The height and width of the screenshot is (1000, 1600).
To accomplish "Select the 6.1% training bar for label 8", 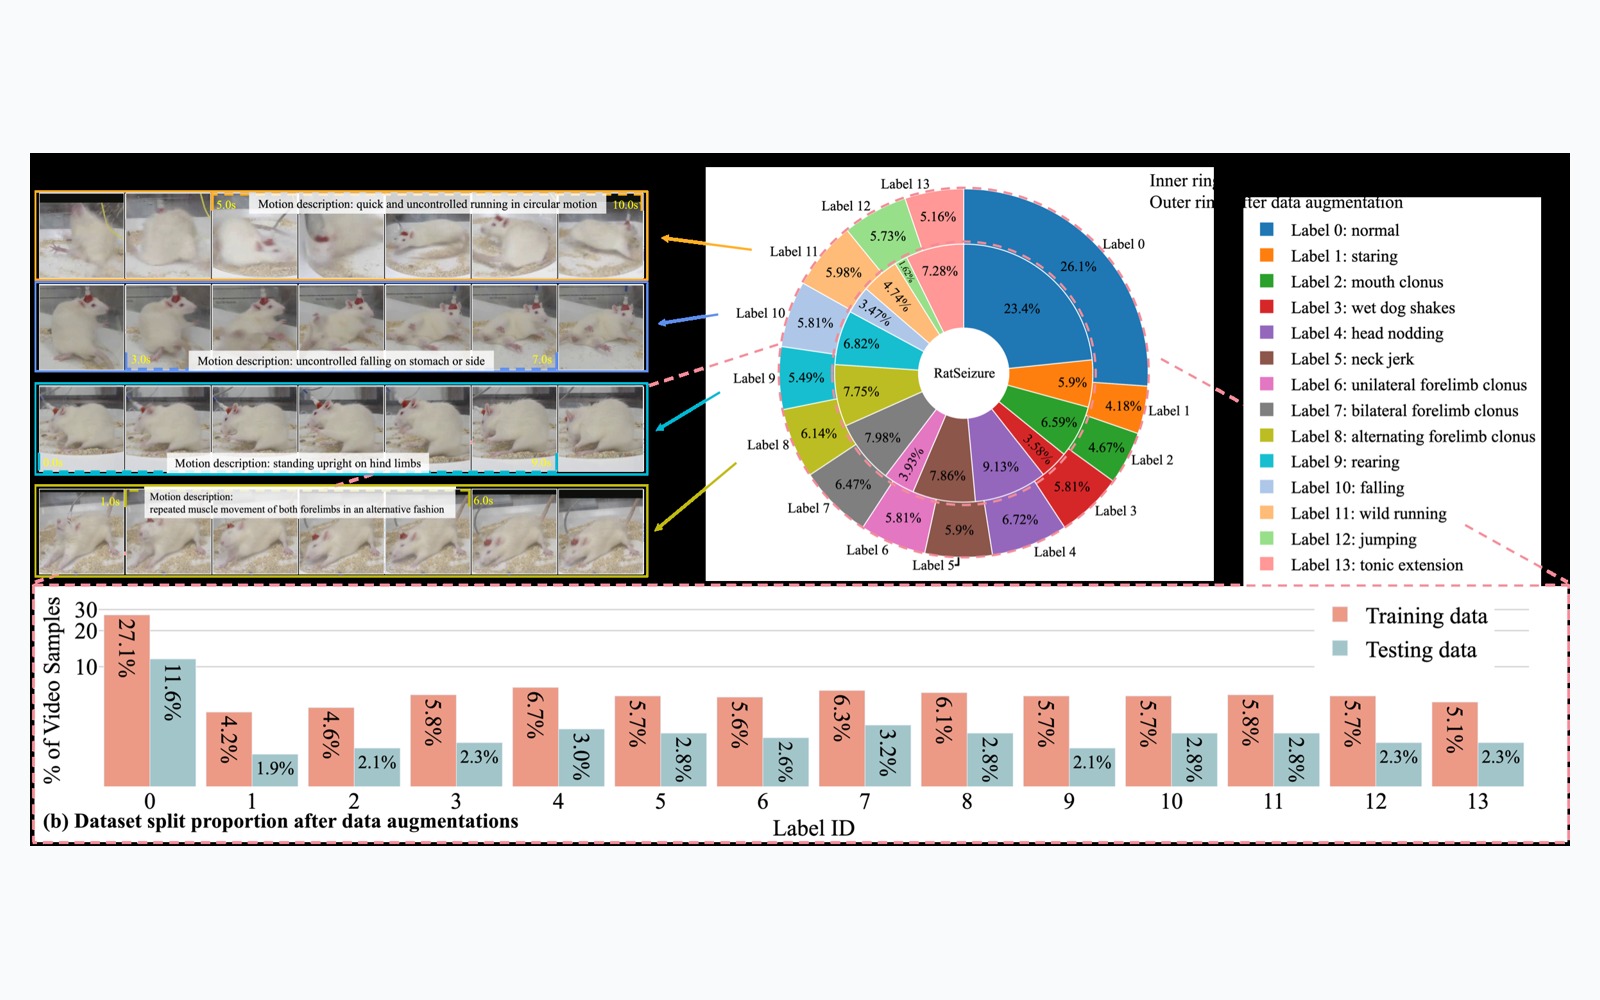I will 944,739.
